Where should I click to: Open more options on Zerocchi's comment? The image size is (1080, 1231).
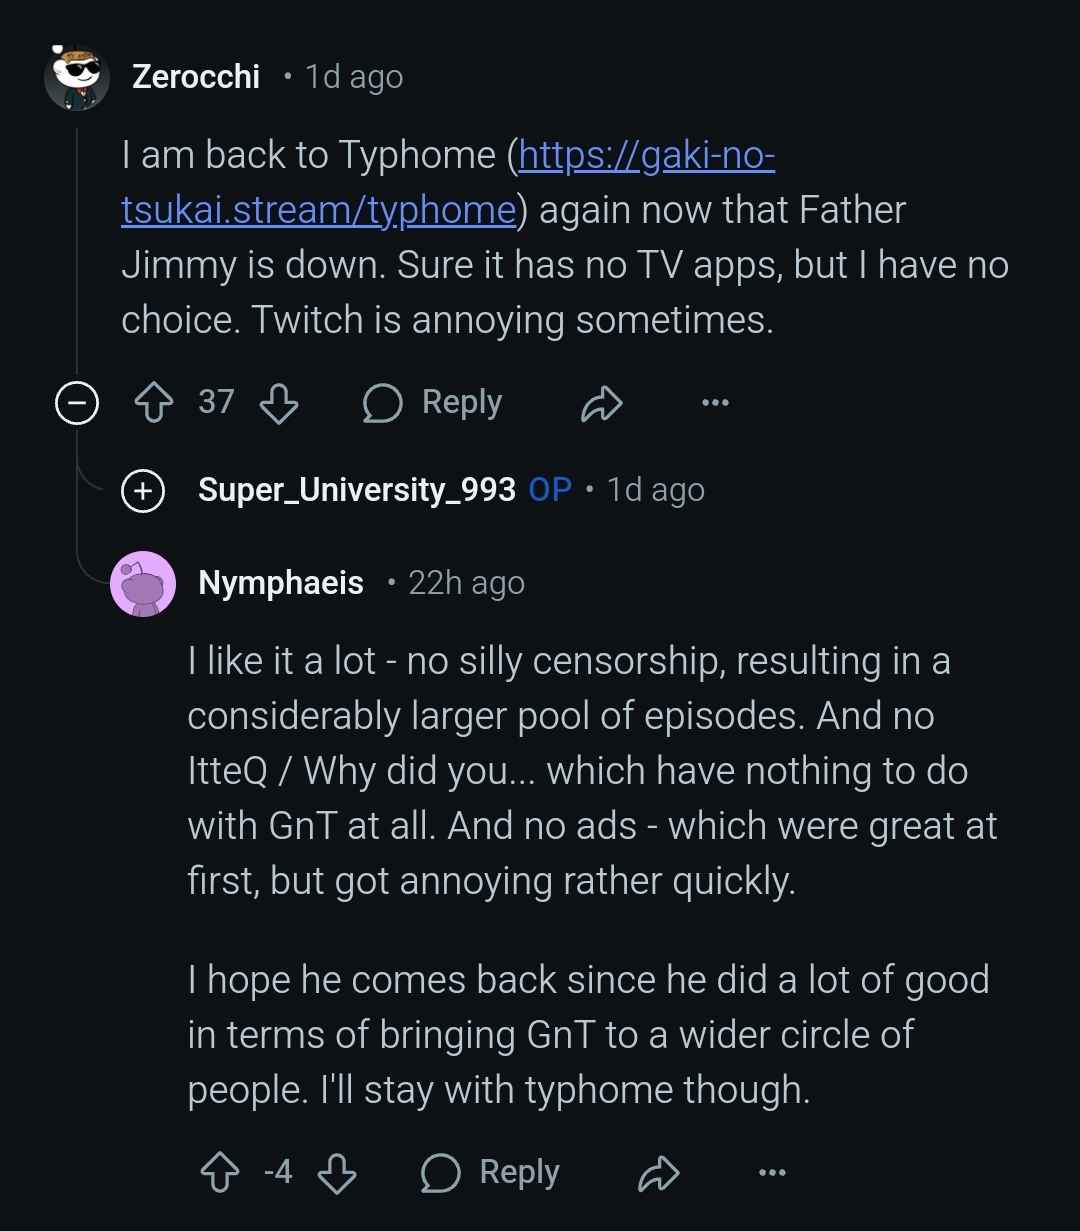pyautogui.click(x=715, y=403)
